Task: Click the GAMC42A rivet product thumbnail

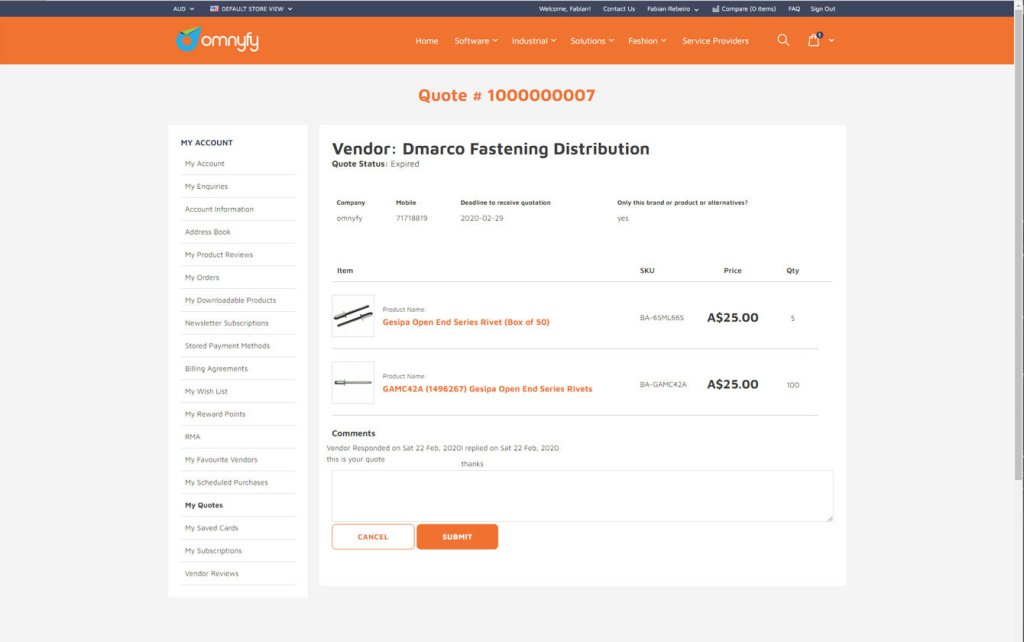Action: point(353,383)
